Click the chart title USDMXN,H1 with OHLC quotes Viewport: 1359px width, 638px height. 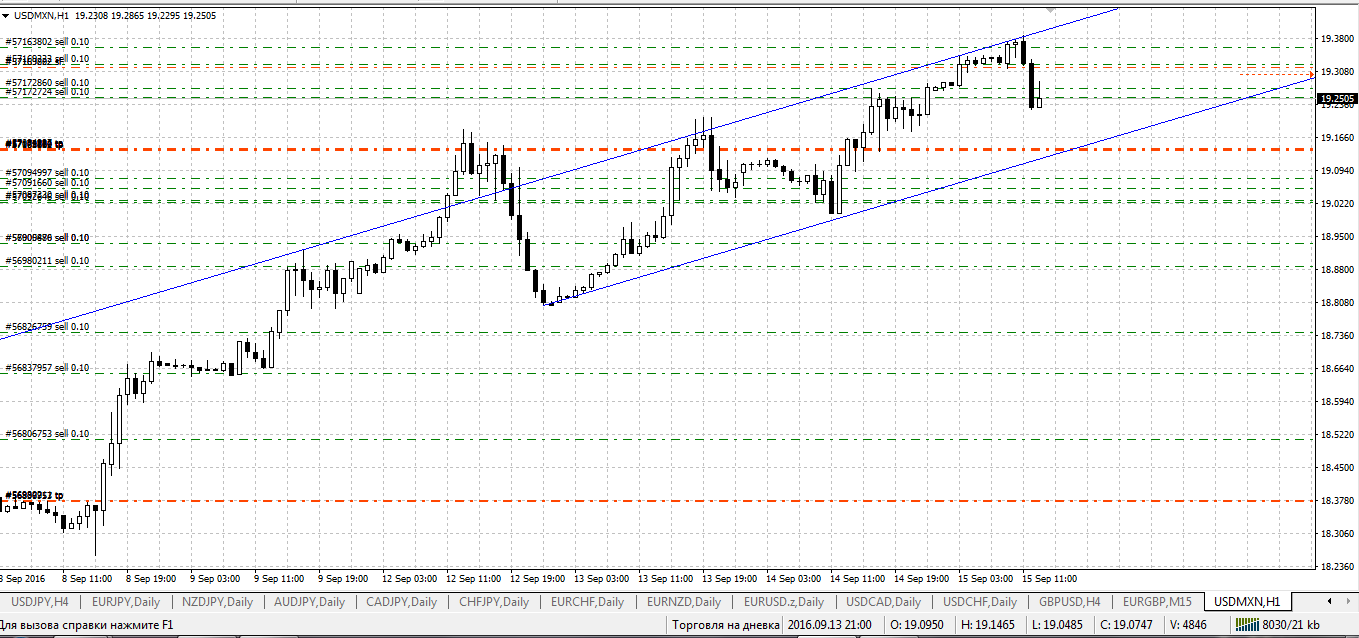click(115, 16)
